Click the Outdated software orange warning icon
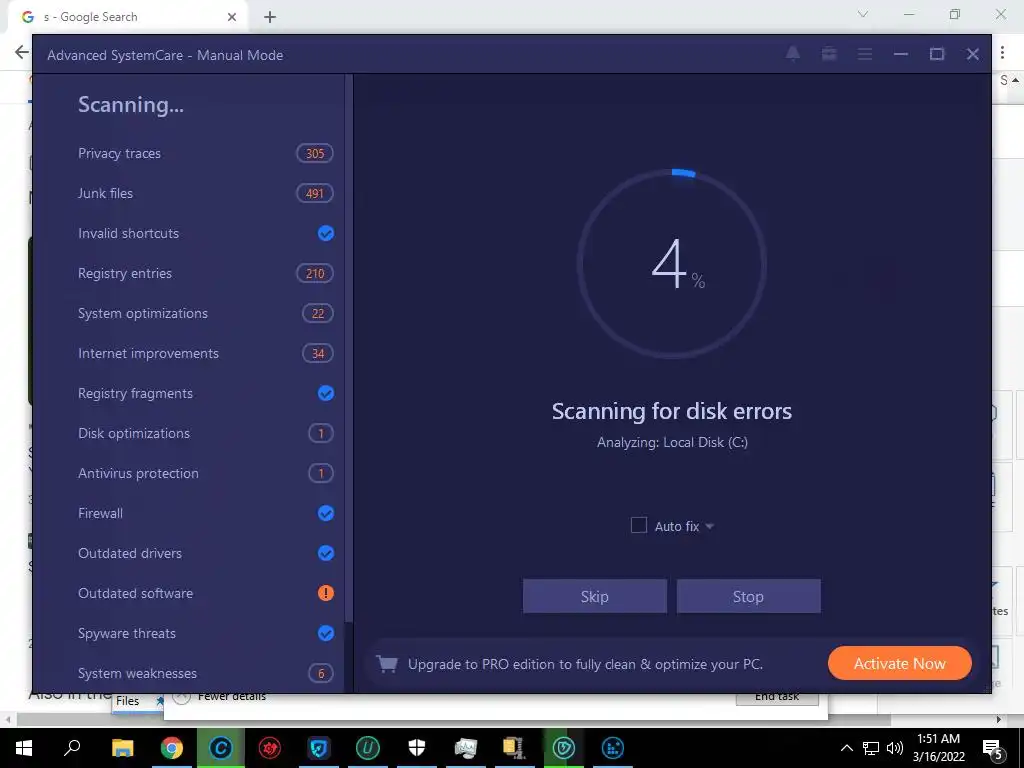The image size is (1024, 768). point(325,593)
